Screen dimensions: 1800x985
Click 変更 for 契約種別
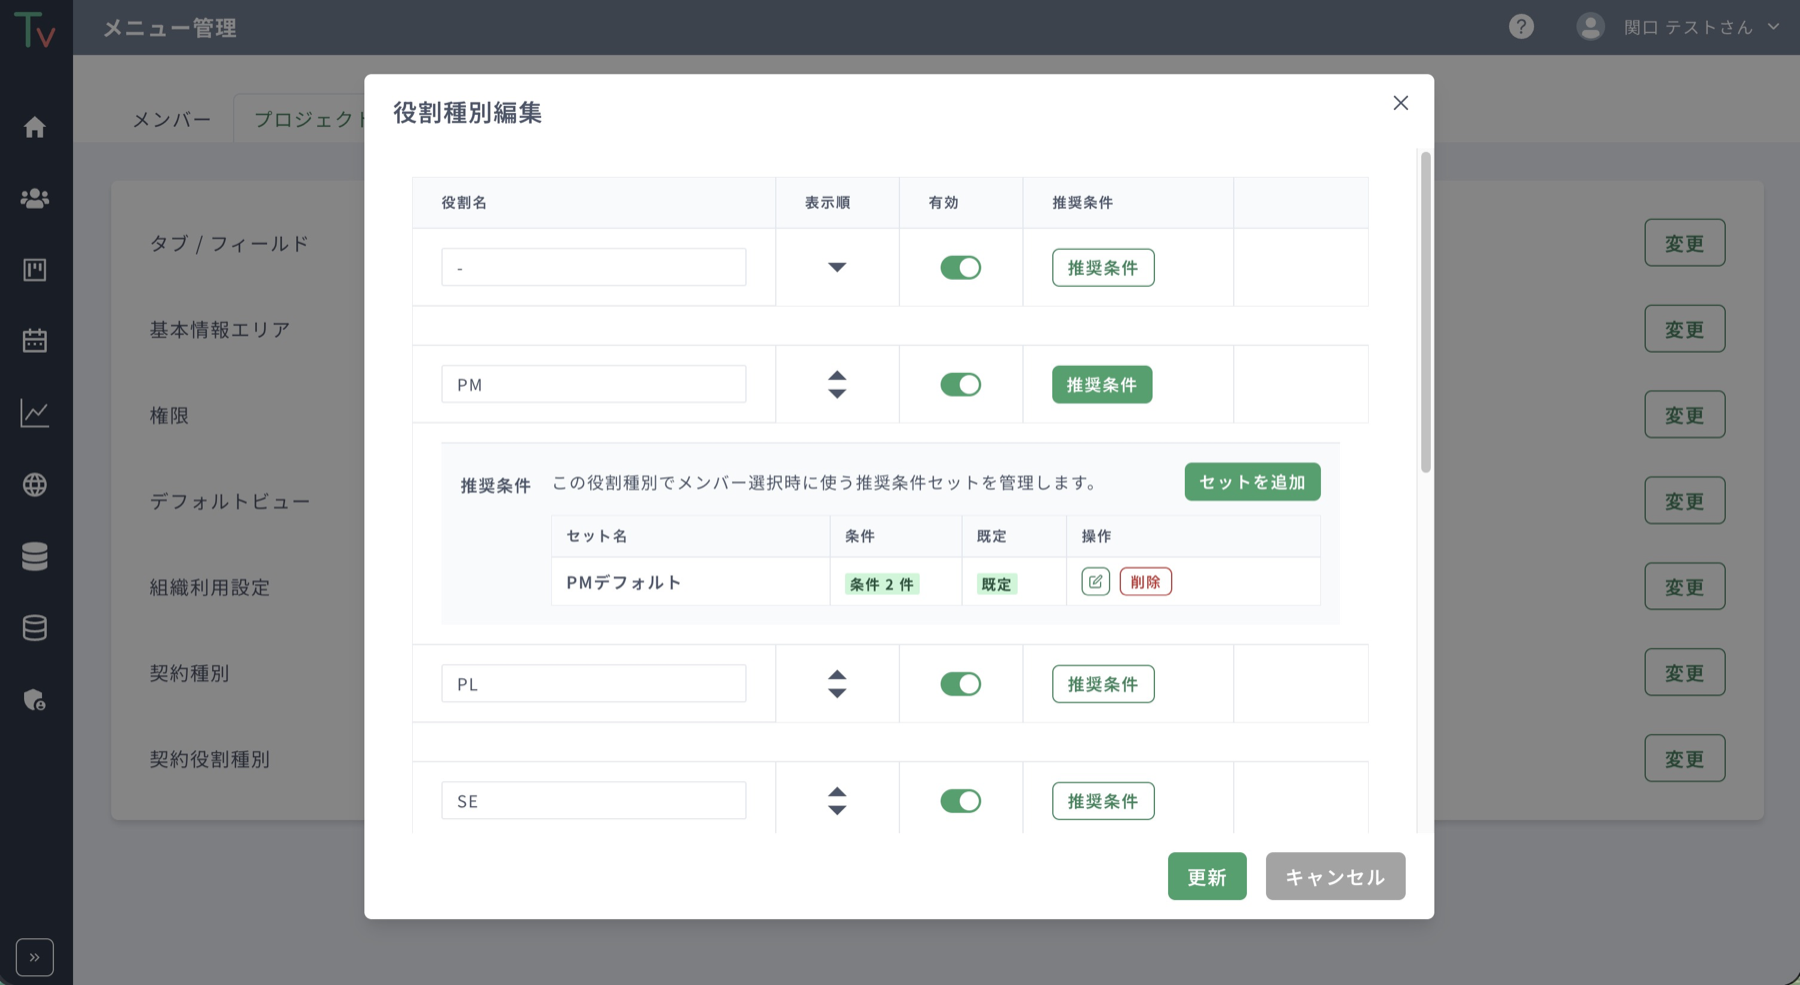click(1684, 673)
